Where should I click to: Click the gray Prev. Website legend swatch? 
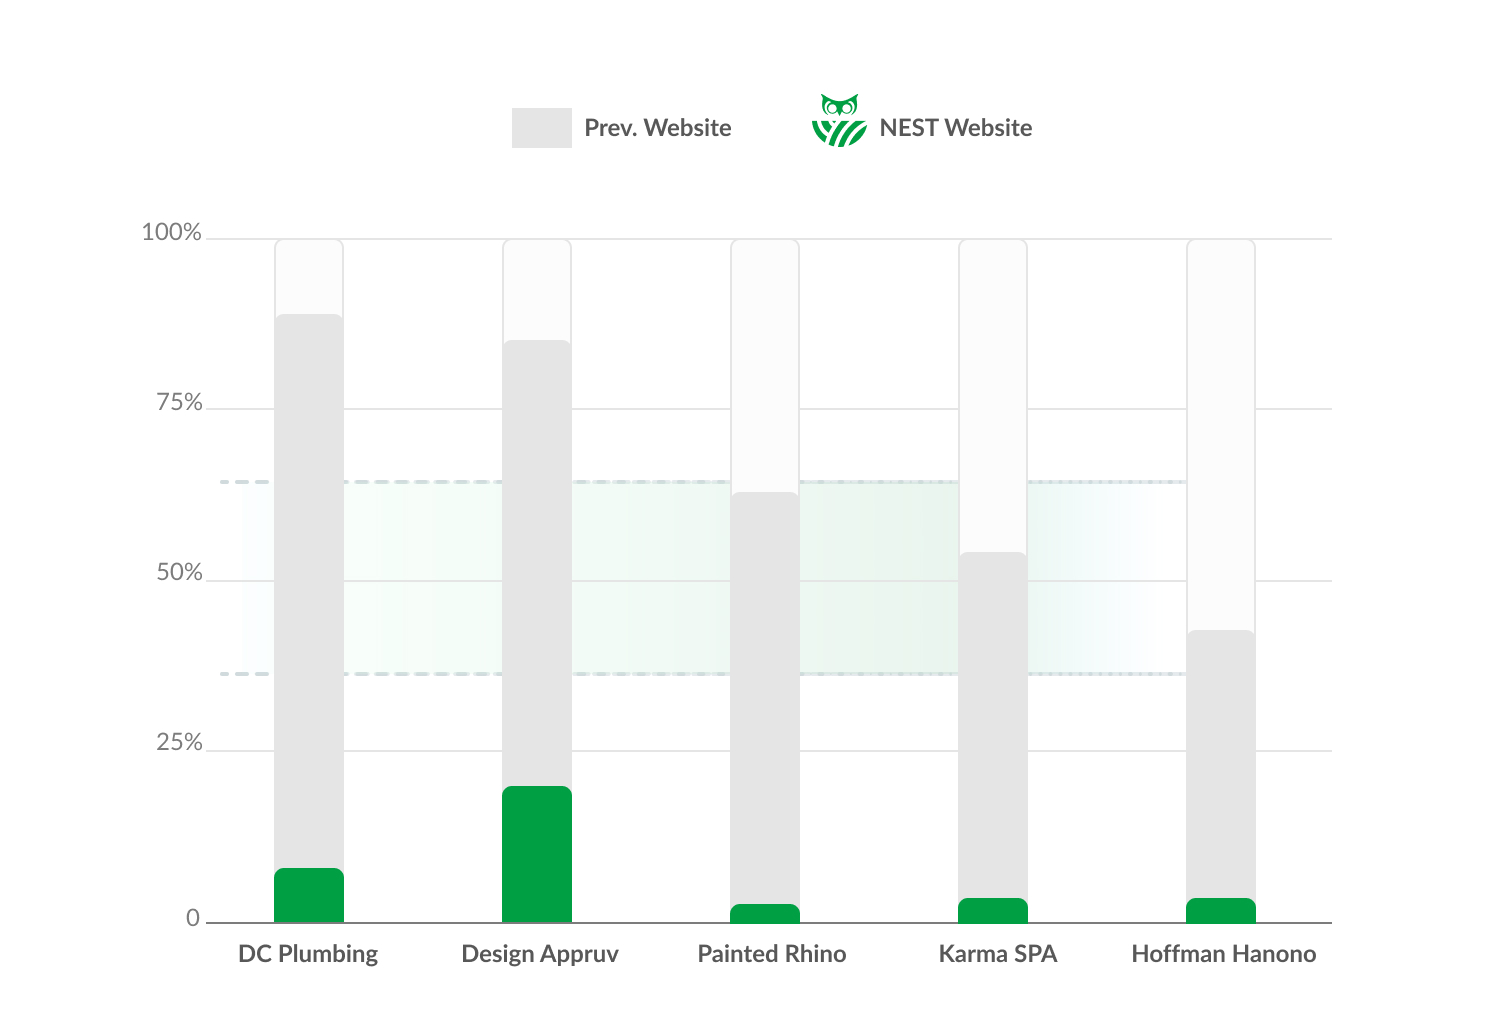(x=541, y=128)
